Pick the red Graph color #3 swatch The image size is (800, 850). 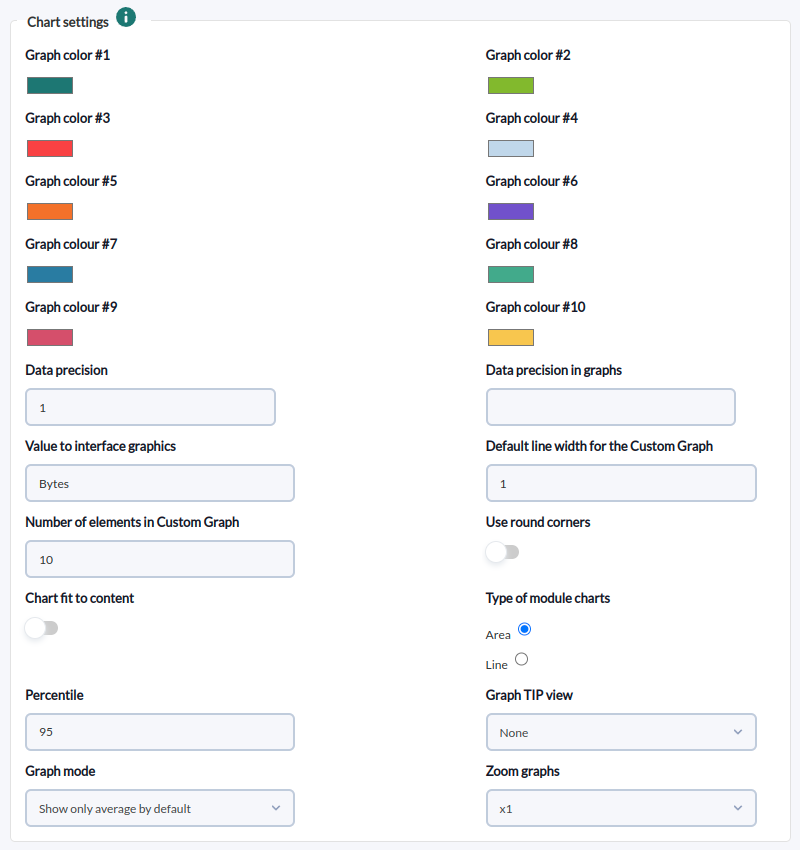[x=50, y=149]
